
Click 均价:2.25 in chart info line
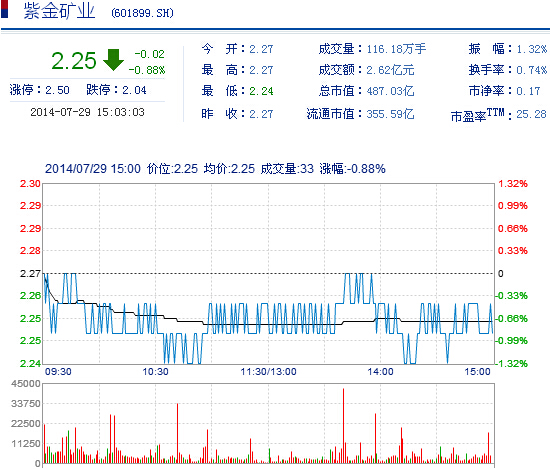[229, 169]
